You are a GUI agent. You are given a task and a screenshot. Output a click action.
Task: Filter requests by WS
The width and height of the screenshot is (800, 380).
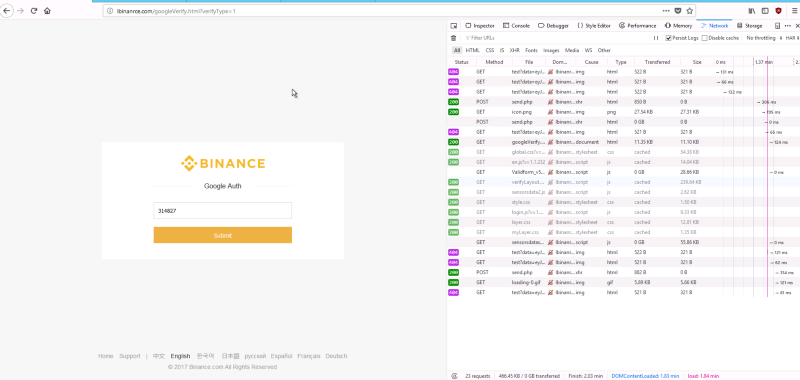point(588,50)
